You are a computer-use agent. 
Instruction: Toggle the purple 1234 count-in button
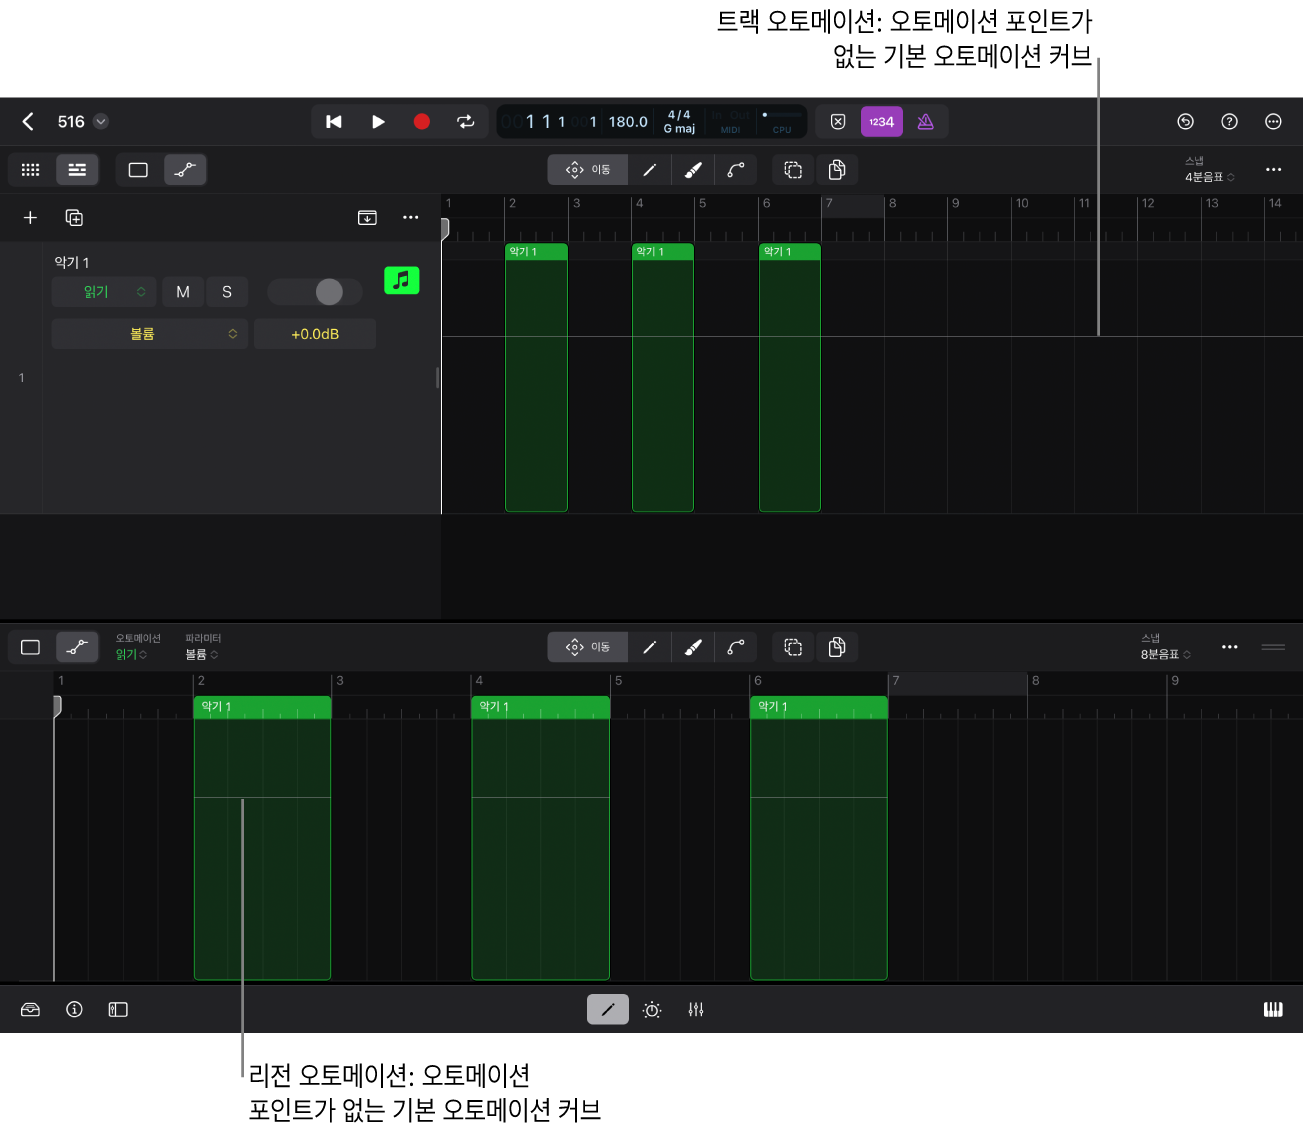click(882, 122)
